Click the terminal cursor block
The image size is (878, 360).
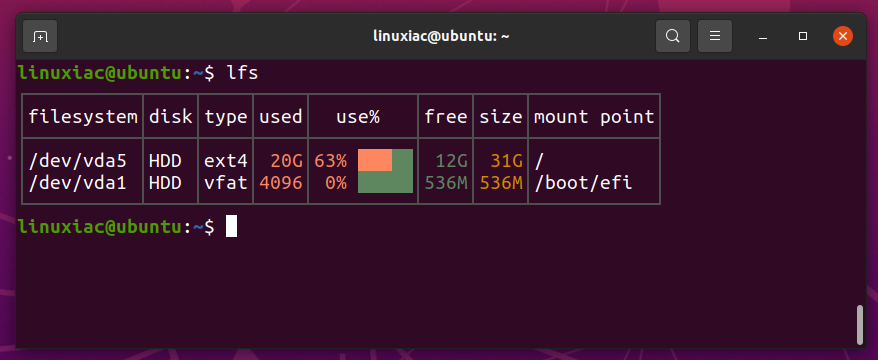click(231, 226)
